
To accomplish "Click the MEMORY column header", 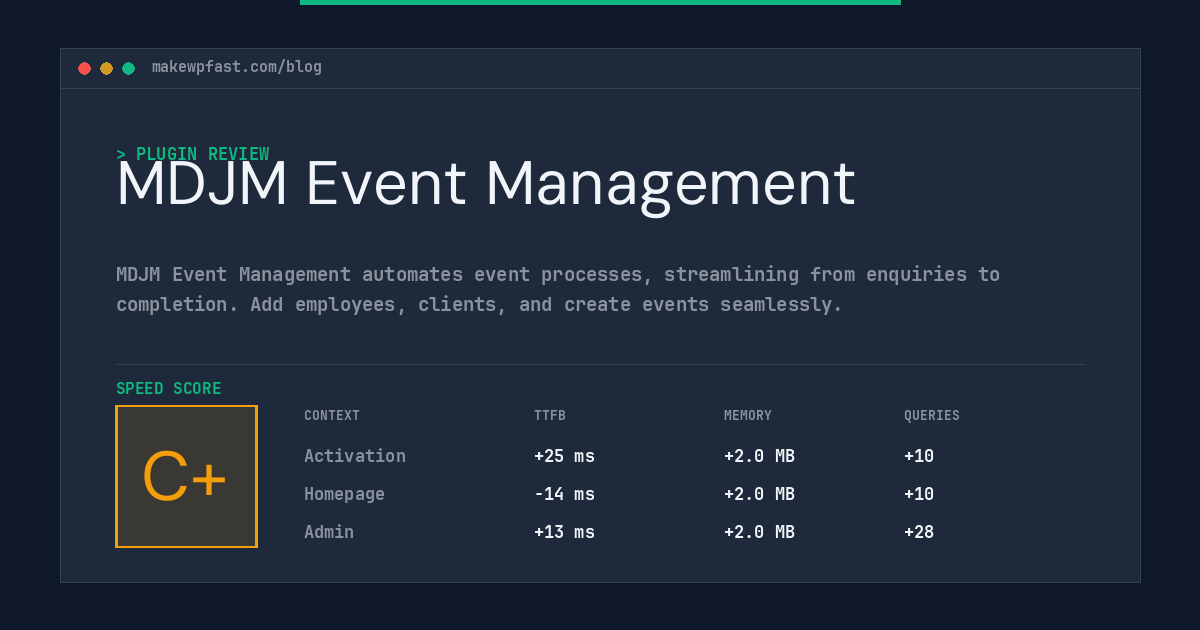I will click(x=748, y=416).
